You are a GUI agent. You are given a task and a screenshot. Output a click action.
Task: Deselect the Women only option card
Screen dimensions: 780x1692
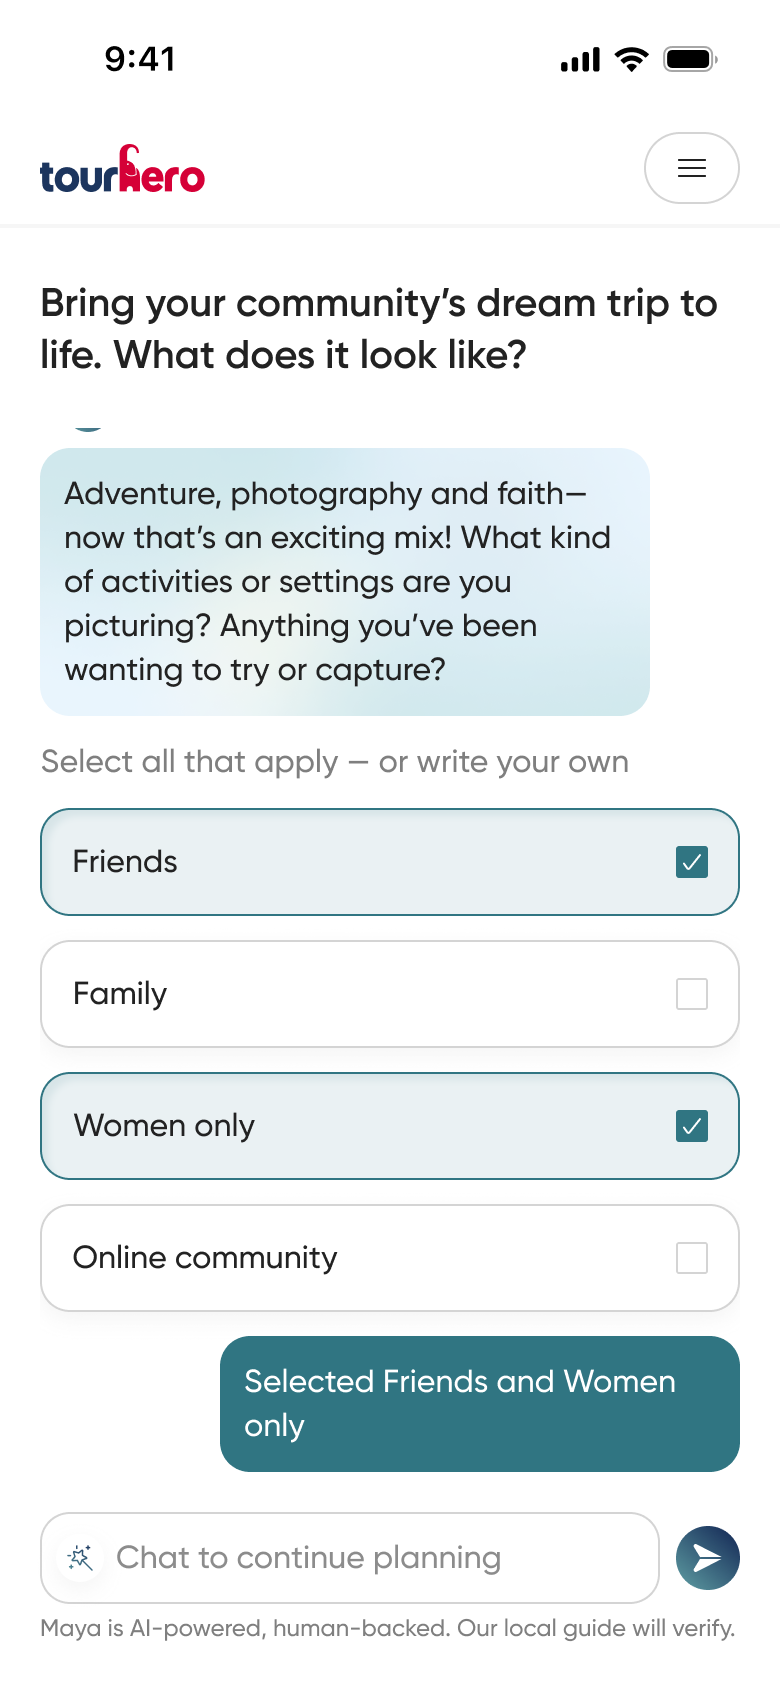390,1126
